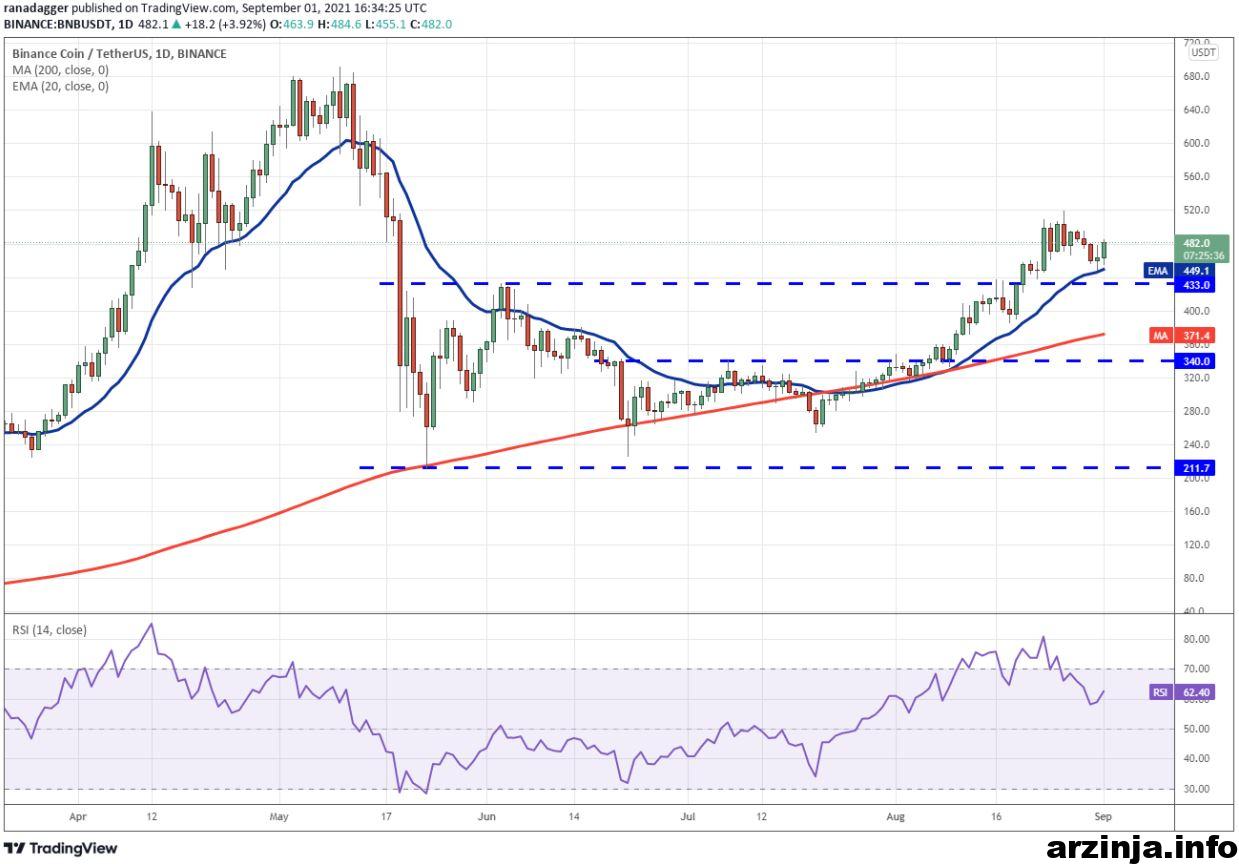
Task: Click the 560.0 price axis tick
Action: [x=1197, y=177]
